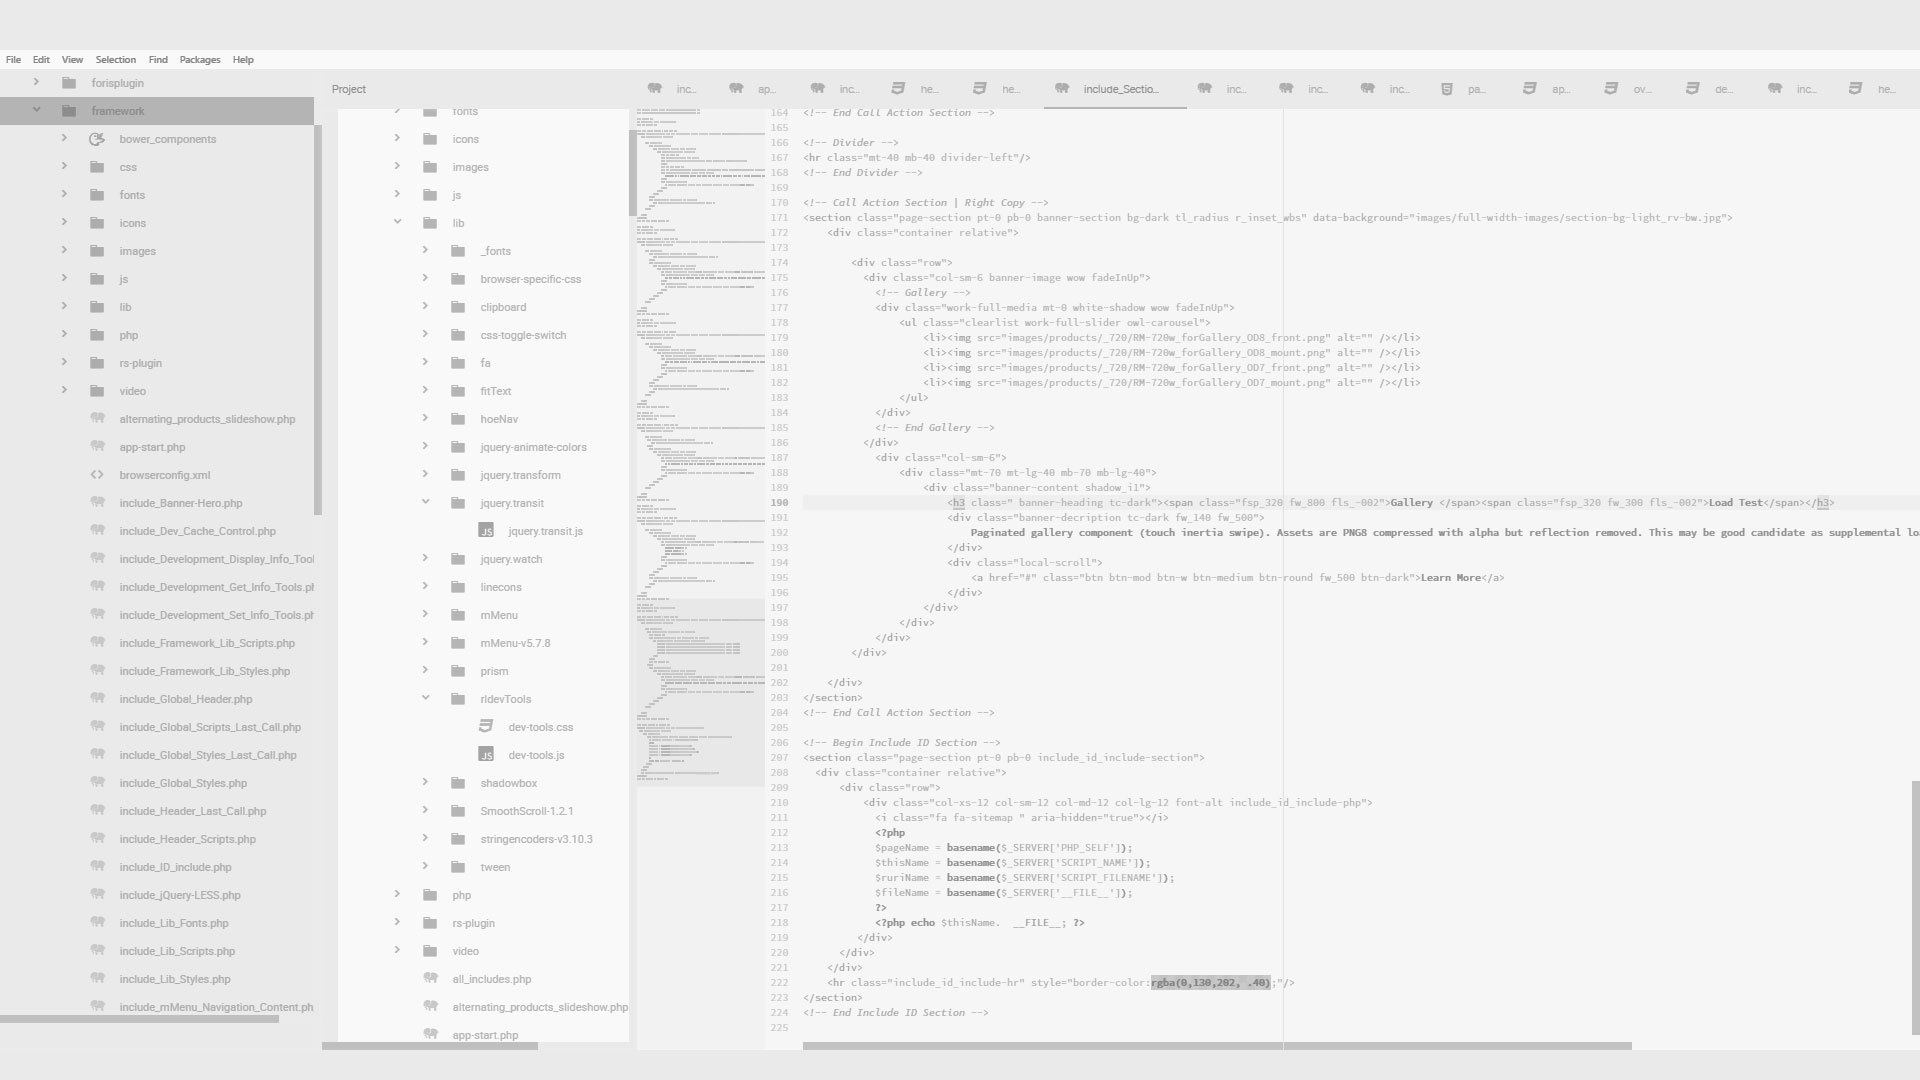
Task: Switch to the include_Sectio... editor tab
Action: click(x=1120, y=89)
